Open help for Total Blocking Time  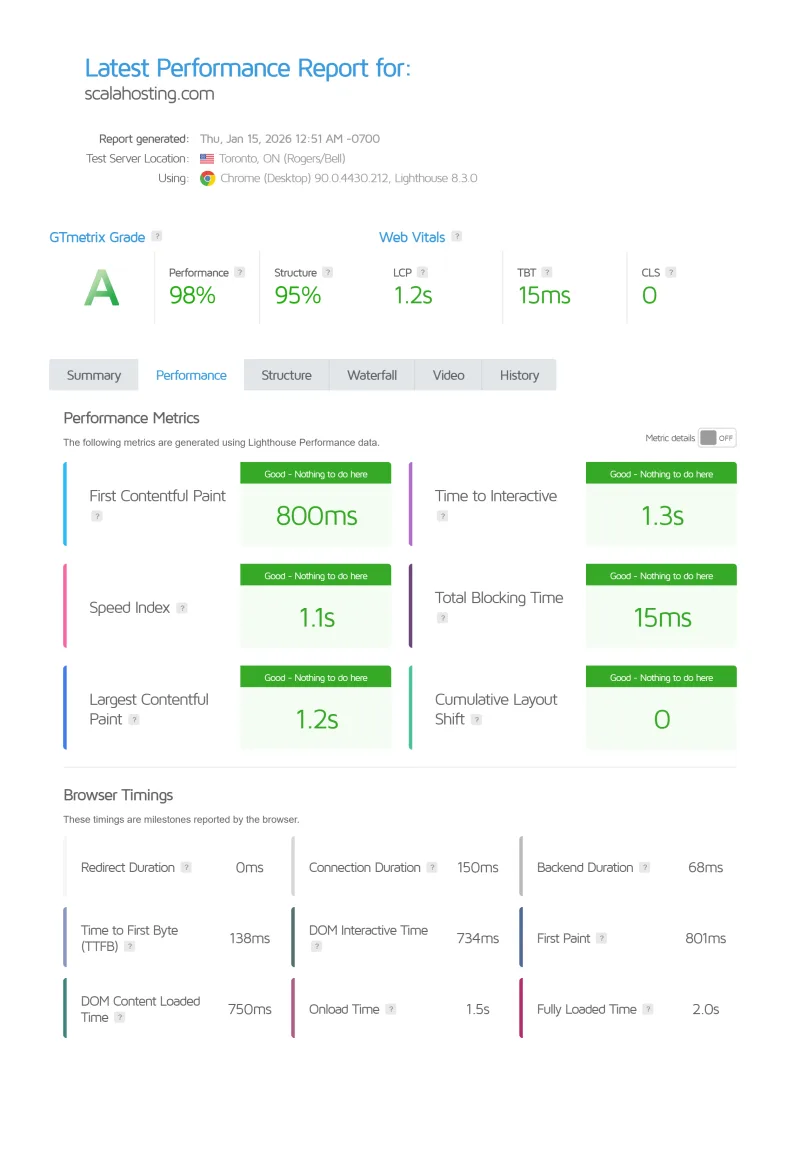point(442,618)
